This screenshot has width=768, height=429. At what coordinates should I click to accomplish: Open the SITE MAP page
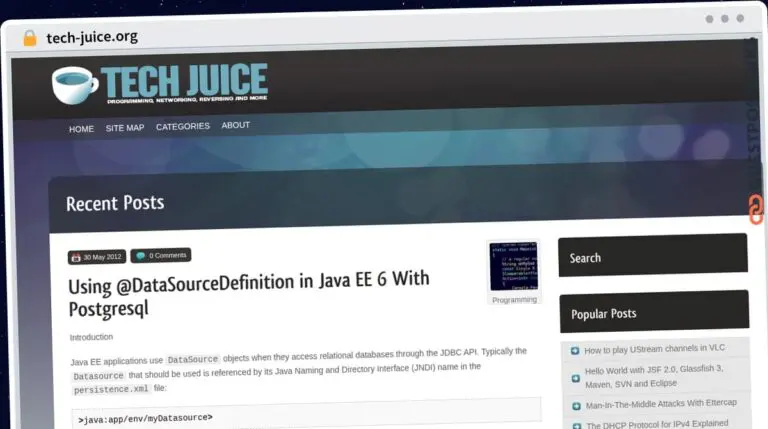point(125,128)
